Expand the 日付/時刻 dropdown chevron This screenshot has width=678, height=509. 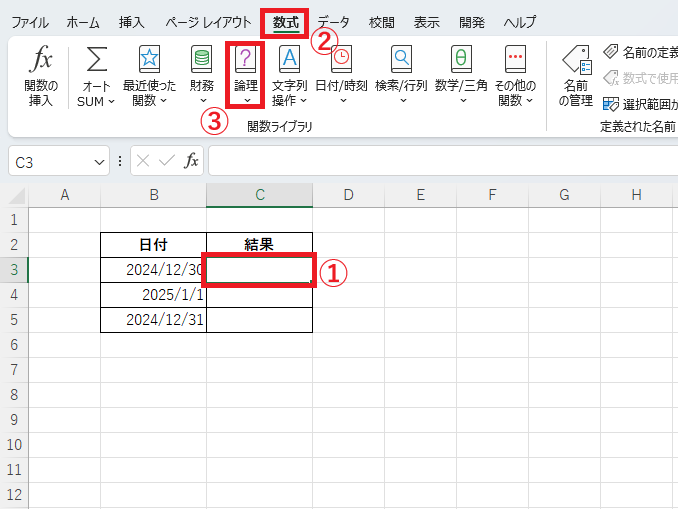click(343, 101)
